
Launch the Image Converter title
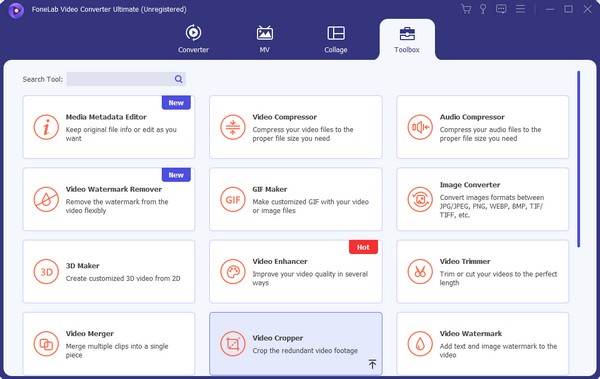470,185
